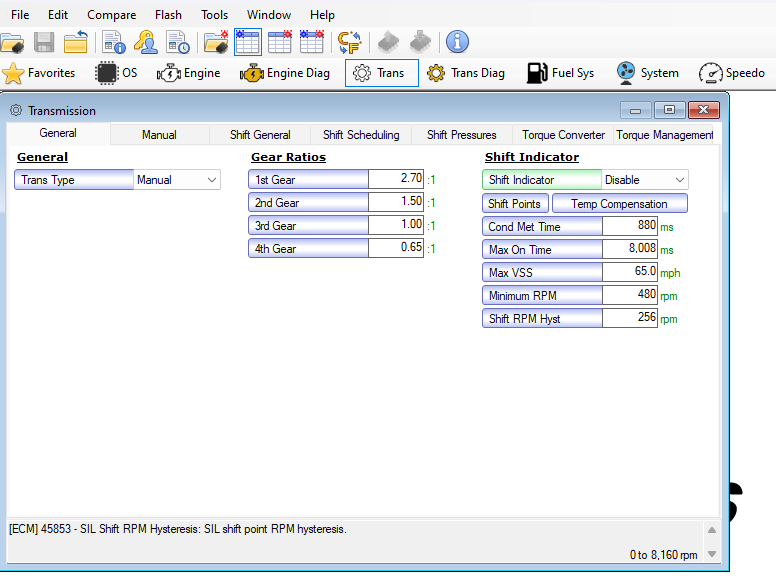Click description pane scroll down arrow
The image size is (776, 578).
[x=712, y=554]
